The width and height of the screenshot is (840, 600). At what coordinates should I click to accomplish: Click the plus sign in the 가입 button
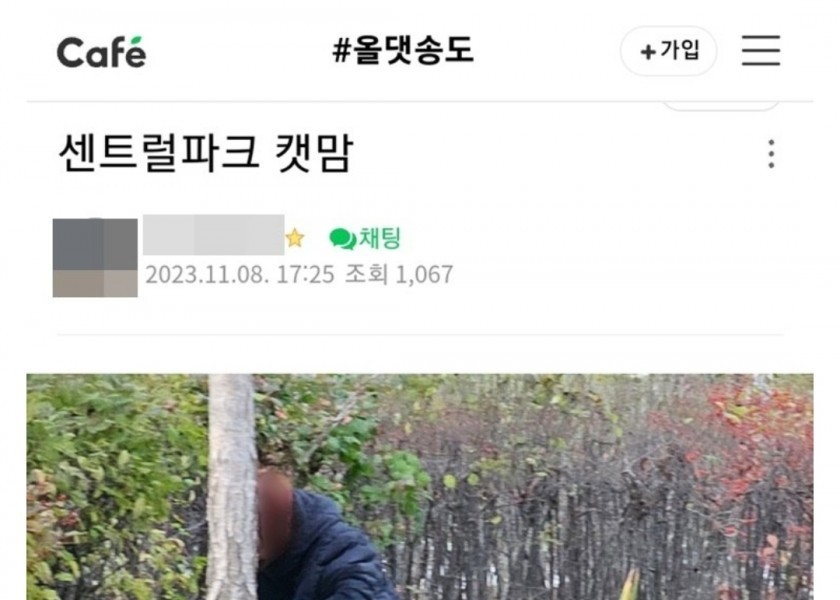pyautogui.click(x=648, y=52)
